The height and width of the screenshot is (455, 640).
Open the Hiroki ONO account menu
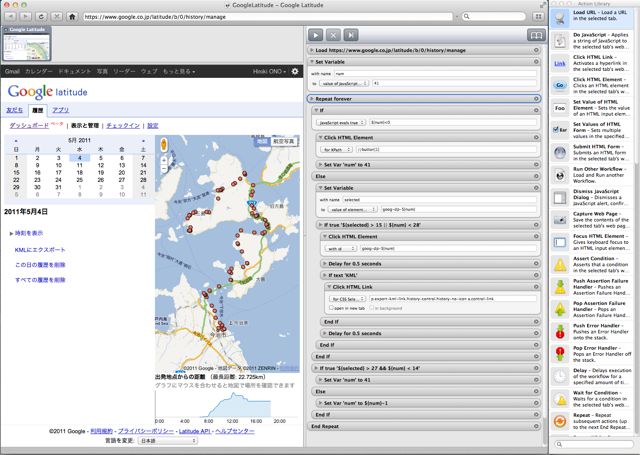click(x=269, y=71)
